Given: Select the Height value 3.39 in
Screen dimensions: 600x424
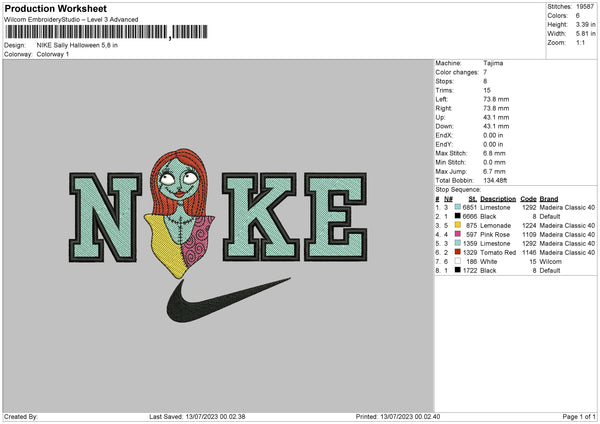Looking at the screenshot, I should click(585, 24).
